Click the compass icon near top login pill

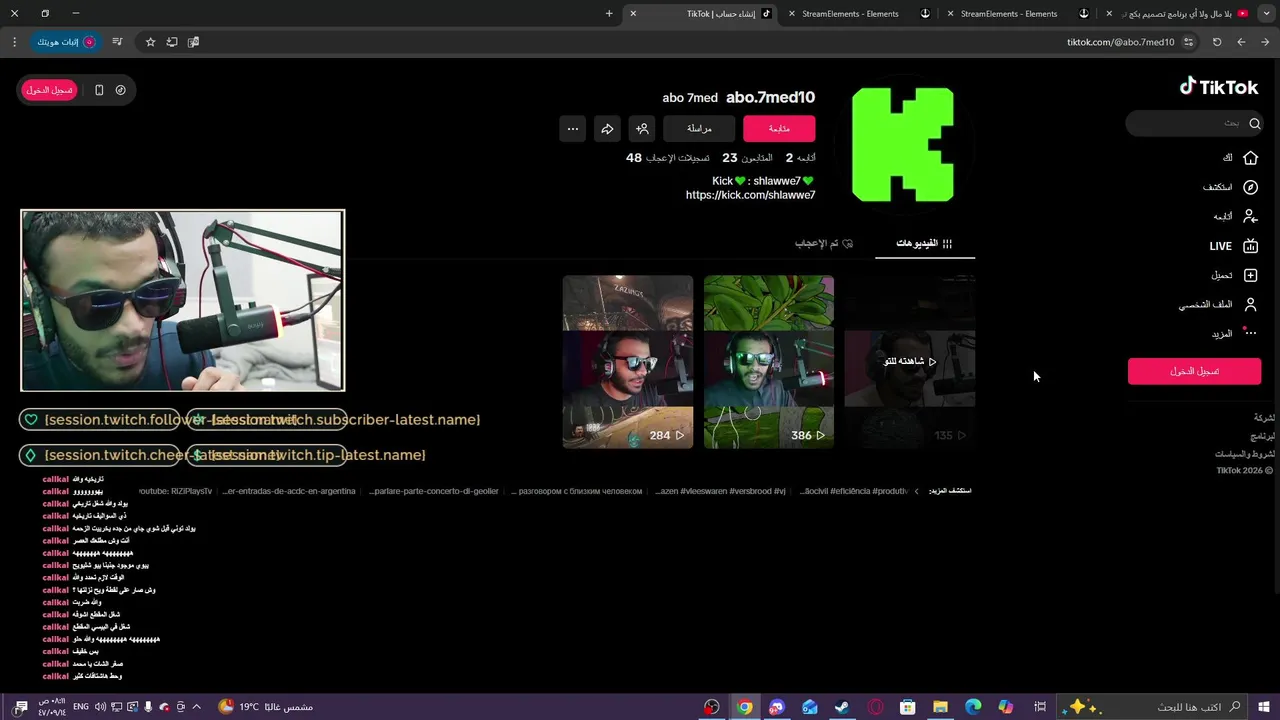pos(121,90)
